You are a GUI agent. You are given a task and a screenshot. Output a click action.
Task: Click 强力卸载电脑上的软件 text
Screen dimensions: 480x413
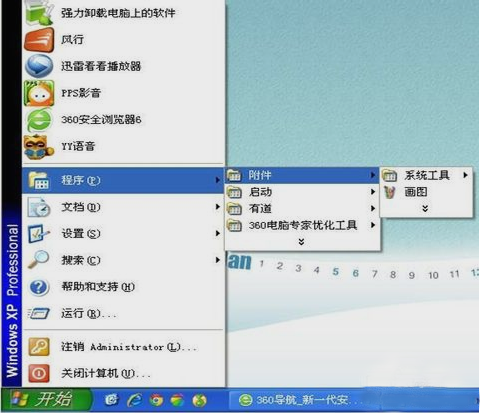point(118,13)
